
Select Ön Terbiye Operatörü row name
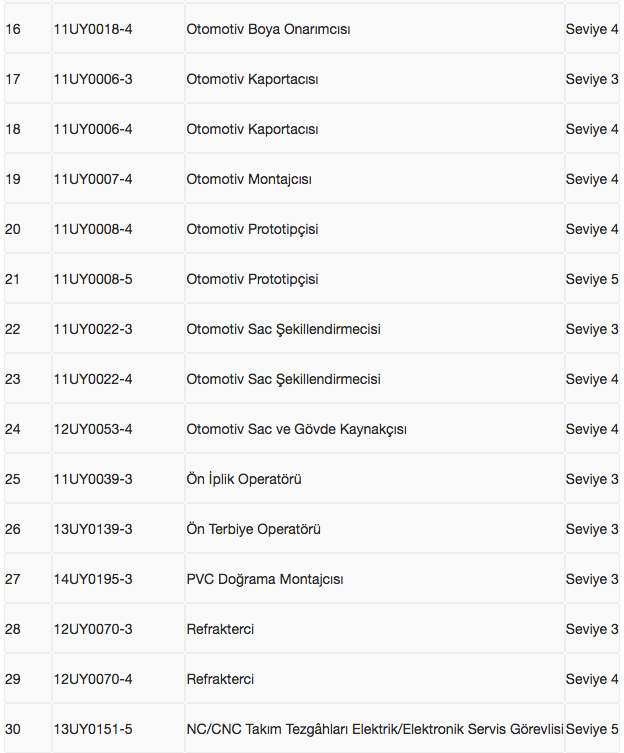[x=253, y=529]
